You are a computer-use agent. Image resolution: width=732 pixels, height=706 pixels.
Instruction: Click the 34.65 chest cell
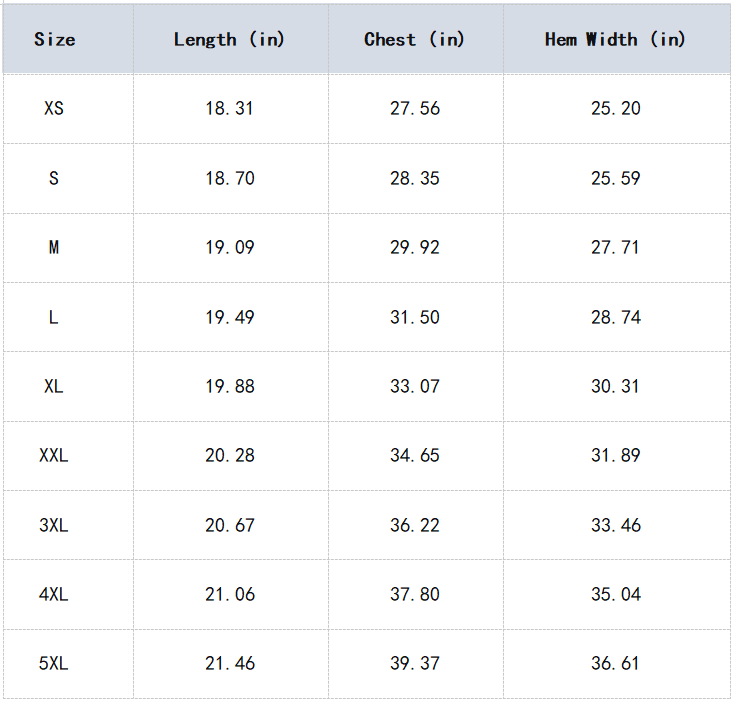[415, 455]
